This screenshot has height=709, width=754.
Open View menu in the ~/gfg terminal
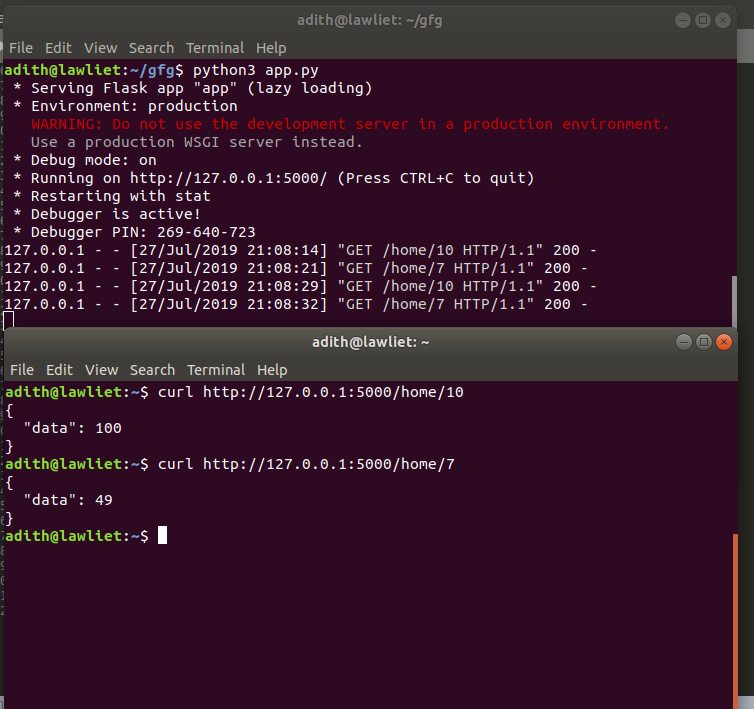click(x=101, y=48)
